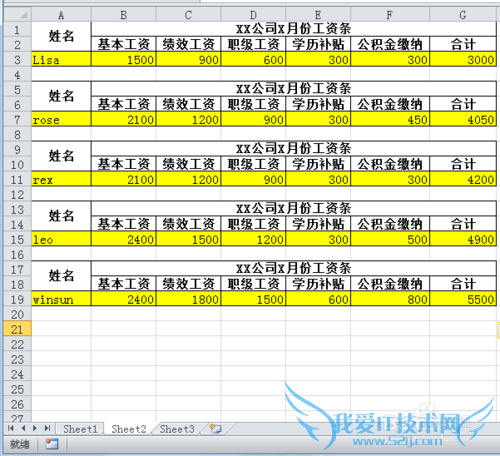
Task: Select leo's total cell 4900
Action: 463,239
